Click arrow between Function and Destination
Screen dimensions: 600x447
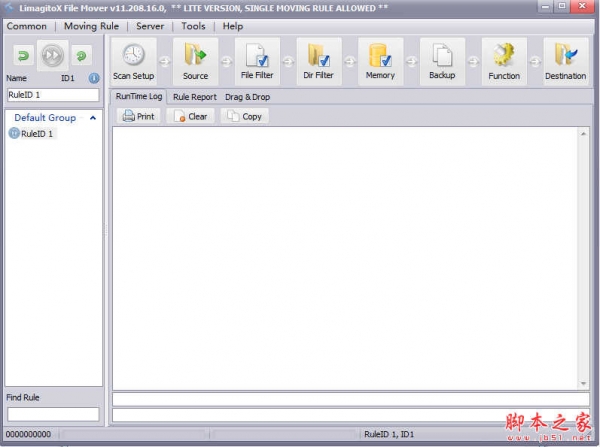[x=535, y=61]
